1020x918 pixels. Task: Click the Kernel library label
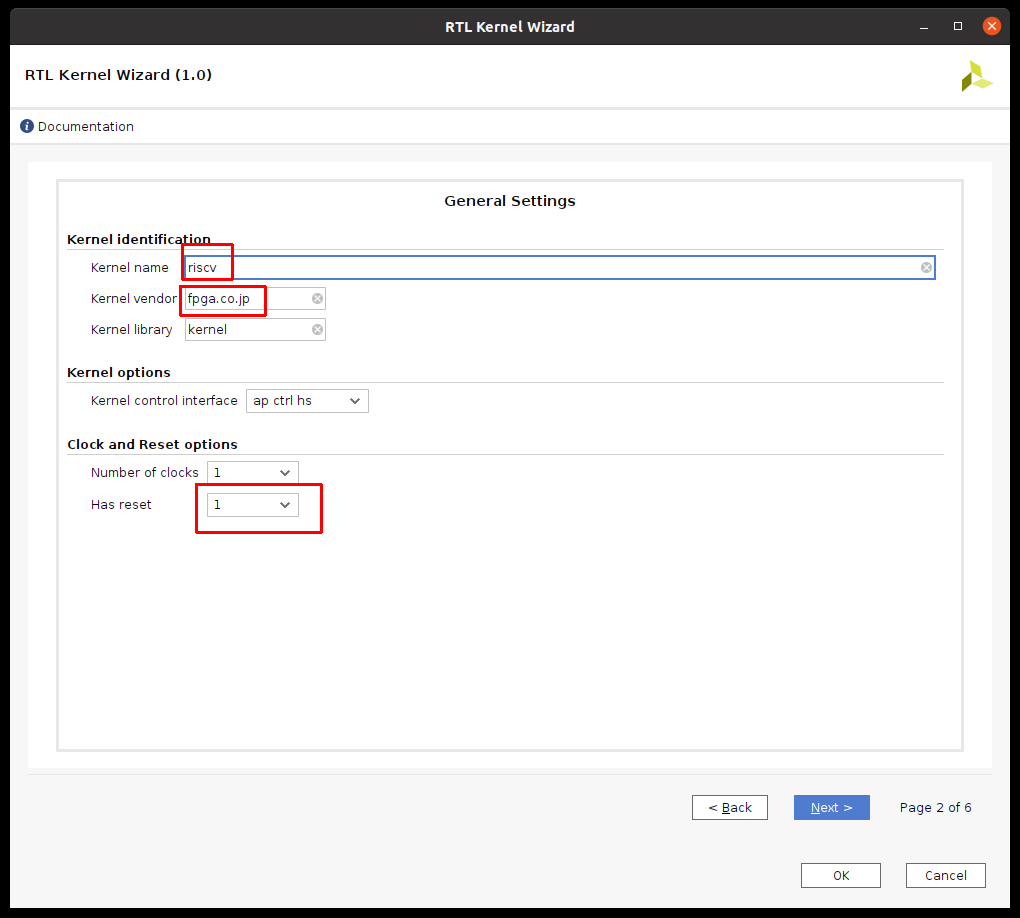(x=131, y=330)
